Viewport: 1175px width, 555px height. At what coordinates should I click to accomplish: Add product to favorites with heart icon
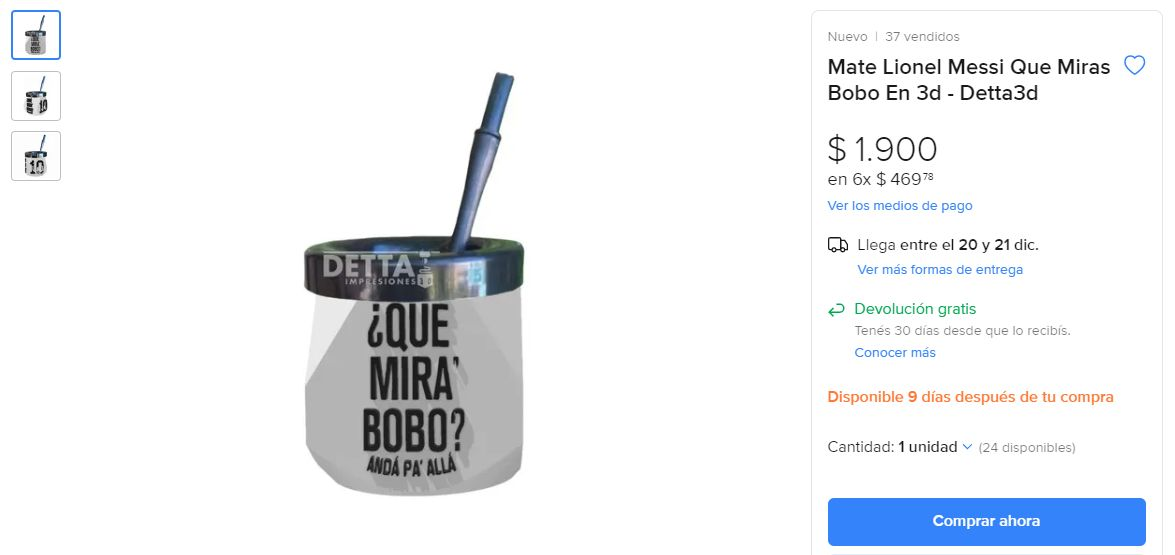[1134, 66]
